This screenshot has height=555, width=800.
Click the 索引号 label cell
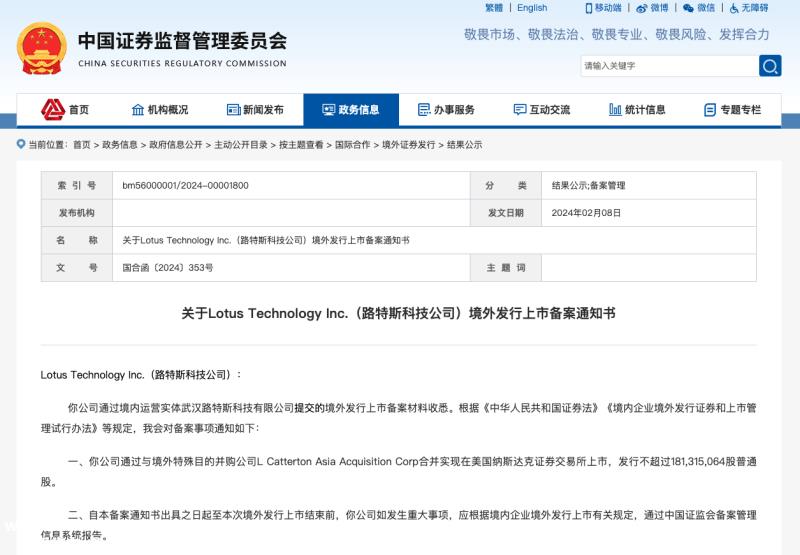(77, 186)
